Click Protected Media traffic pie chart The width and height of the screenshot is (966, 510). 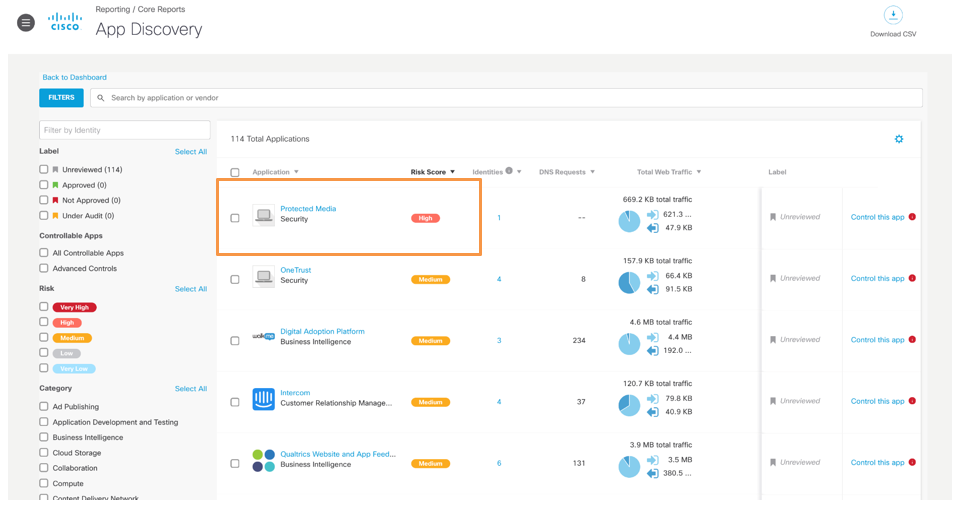[x=629, y=221]
